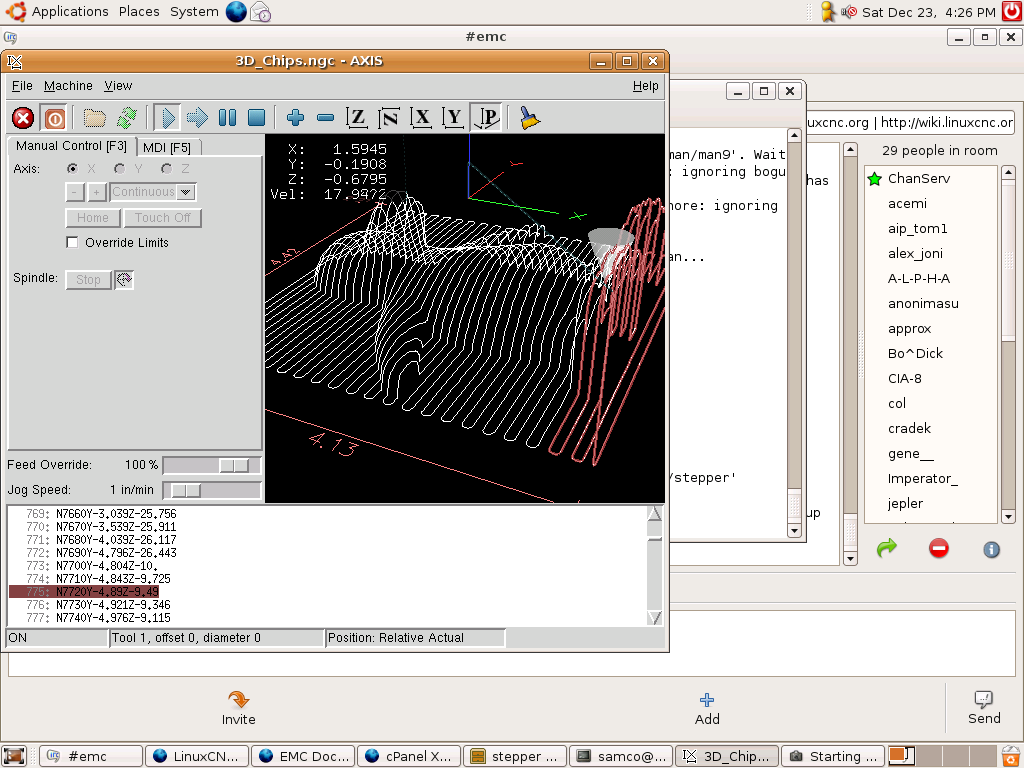Image resolution: width=1024 pixels, height=768 pixels.
Task: Click down arrow of user list scrollbar
Action: point(1008,517)
